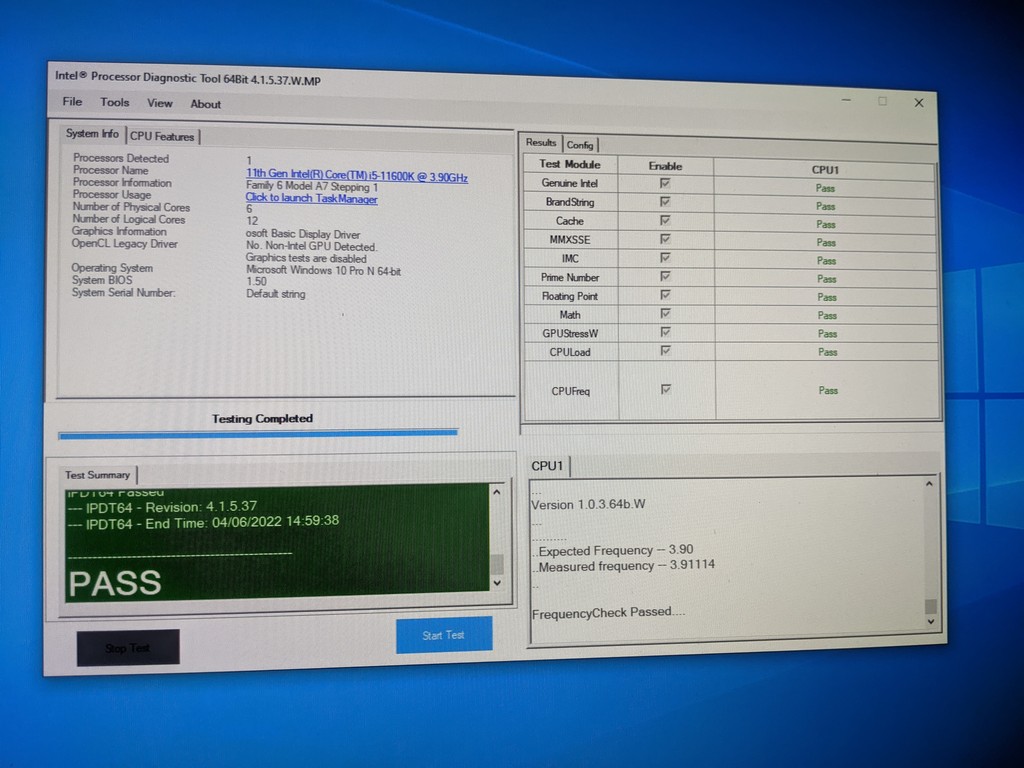Toggle the CPULoad test checkbox
Viewport: 1024px width, 768px height.
click(665, 351)
